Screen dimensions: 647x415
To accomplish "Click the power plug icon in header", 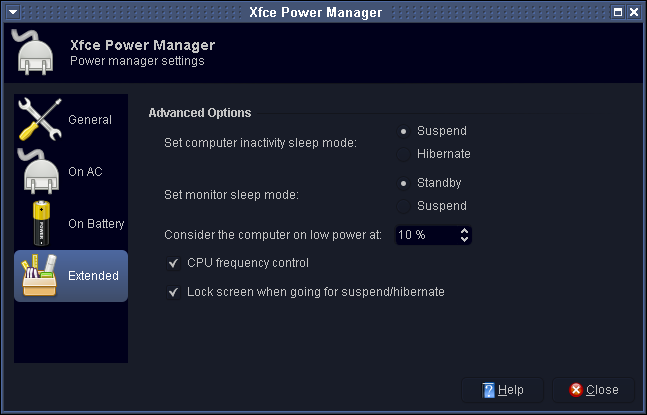I will pos(34,52).
